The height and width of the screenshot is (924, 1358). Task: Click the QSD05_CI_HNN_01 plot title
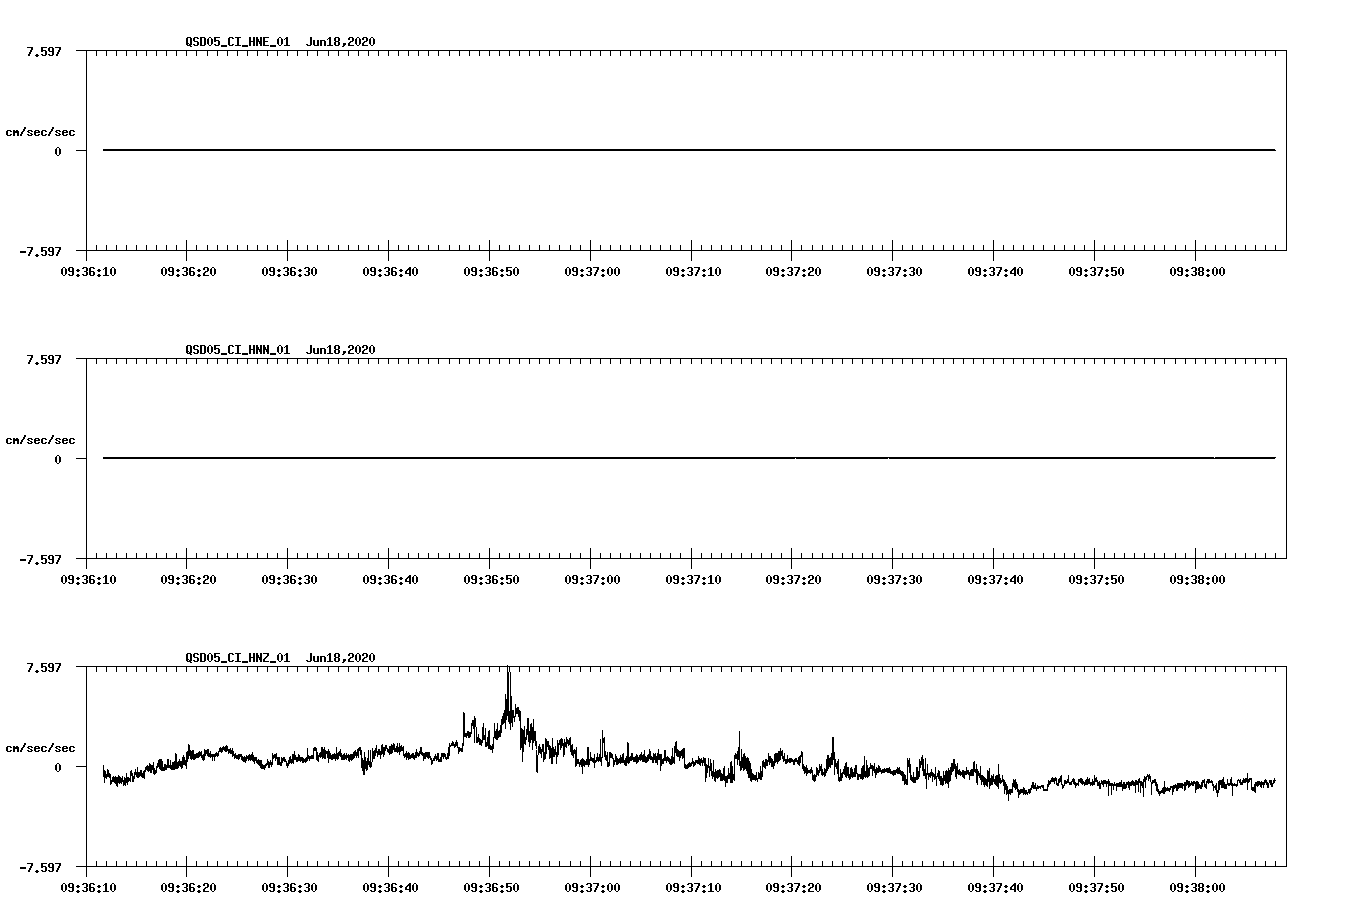click(280, 349)
